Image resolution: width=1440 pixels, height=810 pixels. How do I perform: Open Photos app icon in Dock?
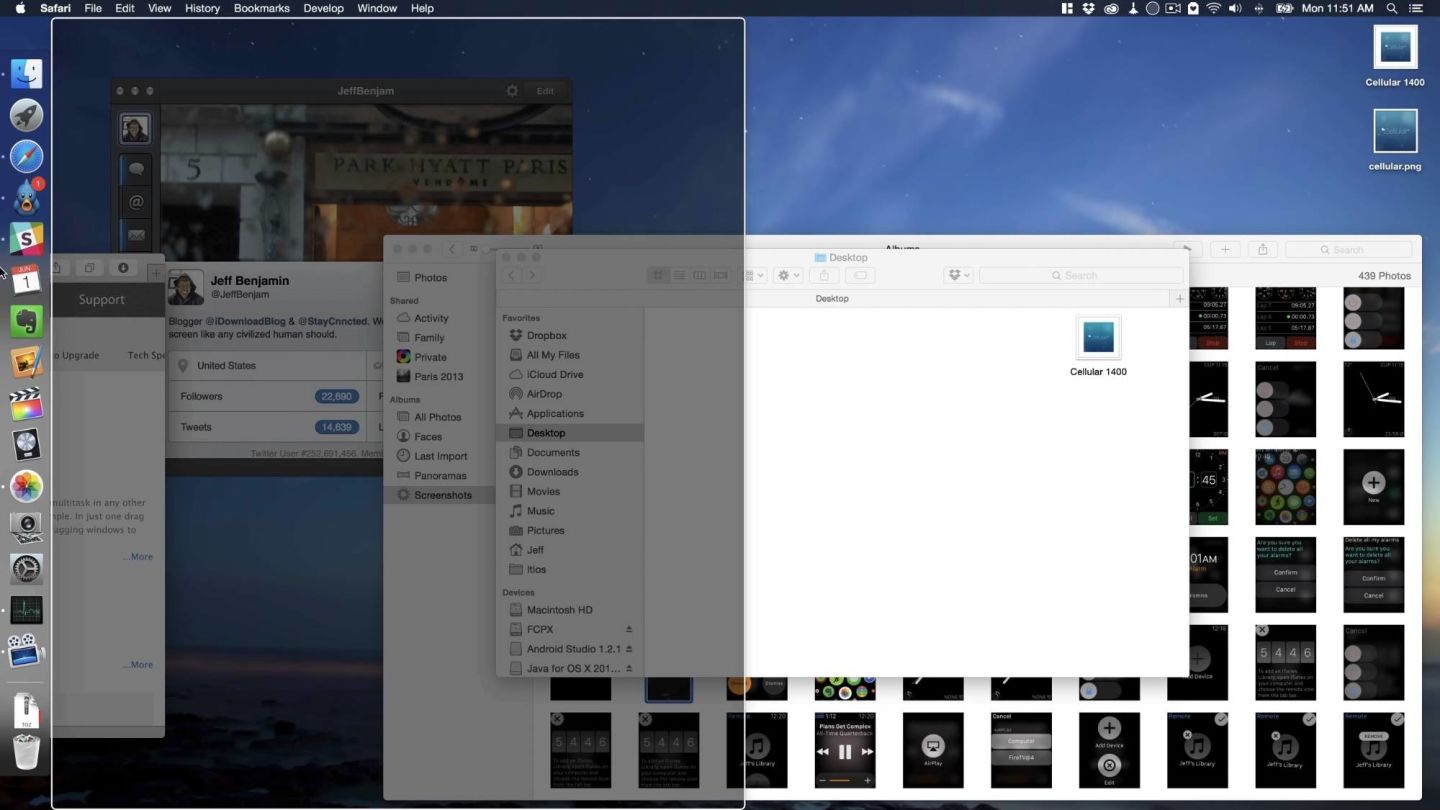coord(27,486)
